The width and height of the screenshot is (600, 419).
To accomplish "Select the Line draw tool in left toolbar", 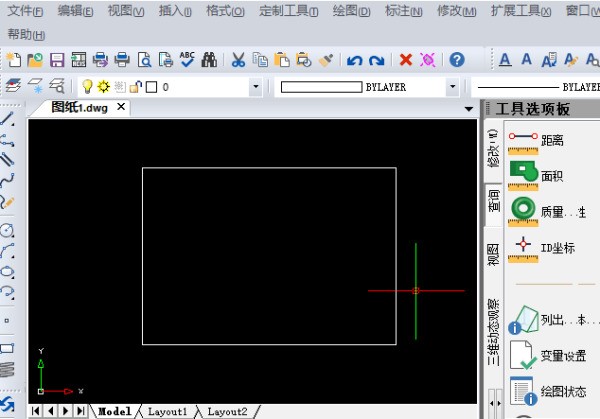I will tap(8, 118).
